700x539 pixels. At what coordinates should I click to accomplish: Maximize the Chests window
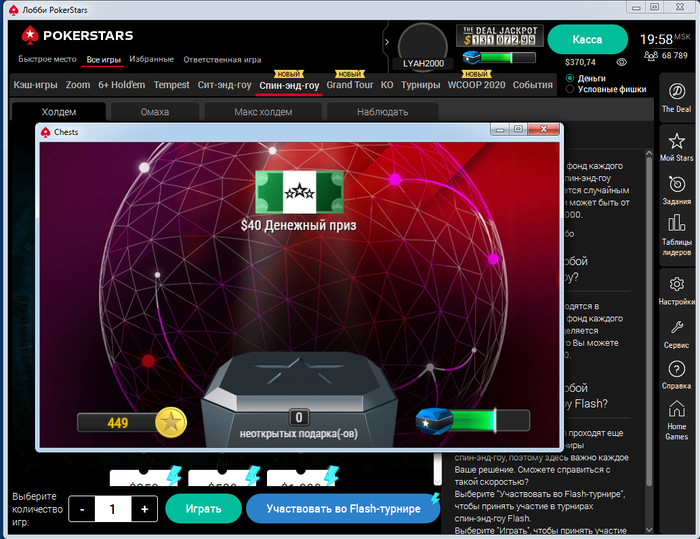[518, 129]
